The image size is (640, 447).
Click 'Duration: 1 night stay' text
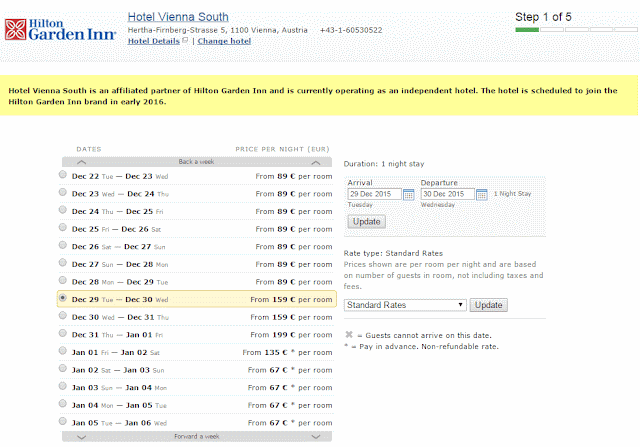[x=384, y=164]
